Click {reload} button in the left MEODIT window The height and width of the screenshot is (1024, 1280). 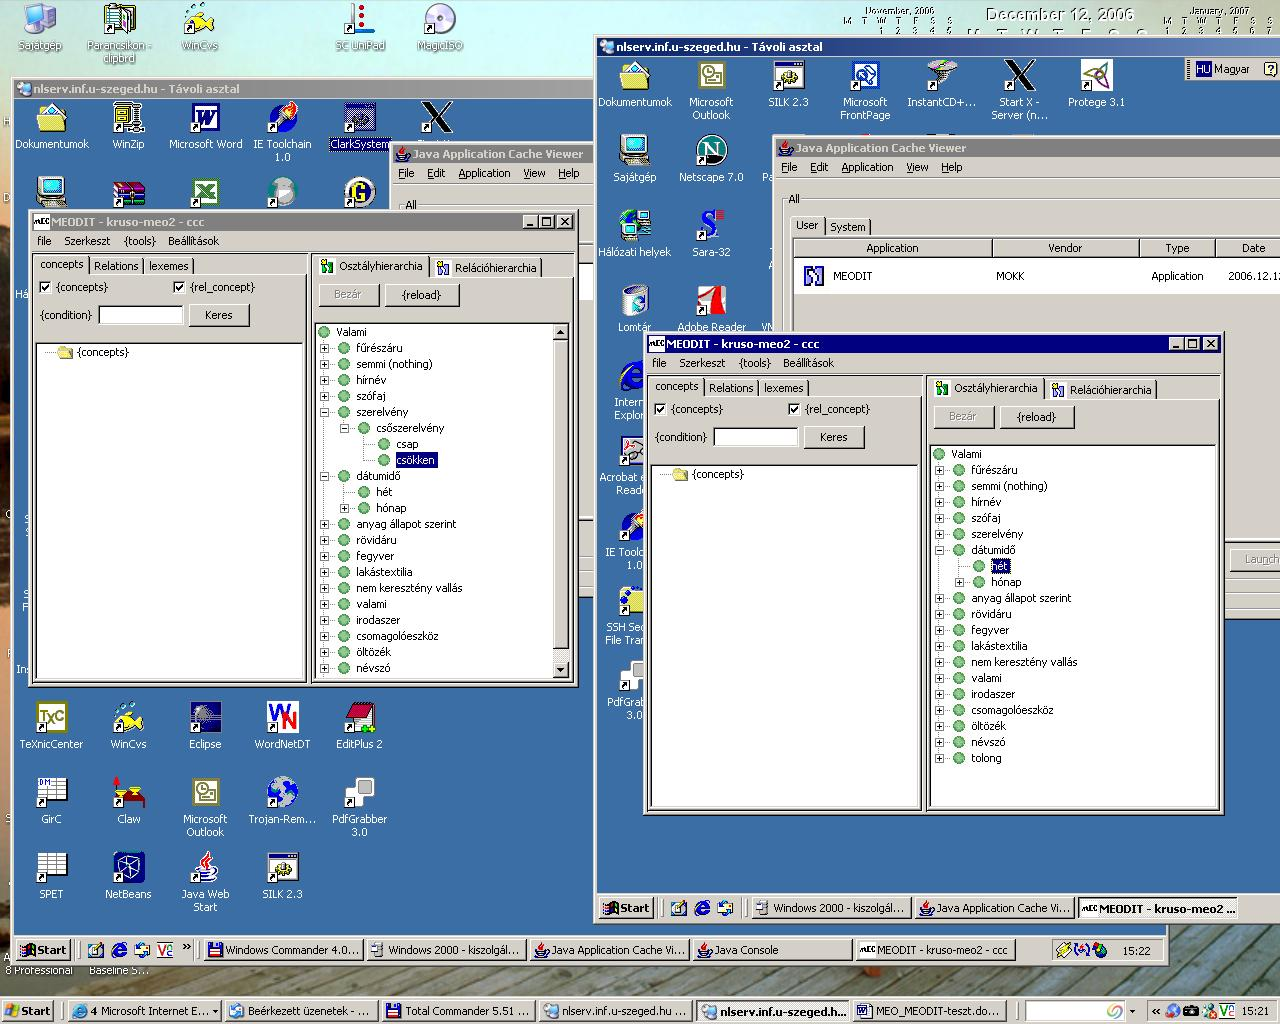pyautogui.click(x=421, y=295)
